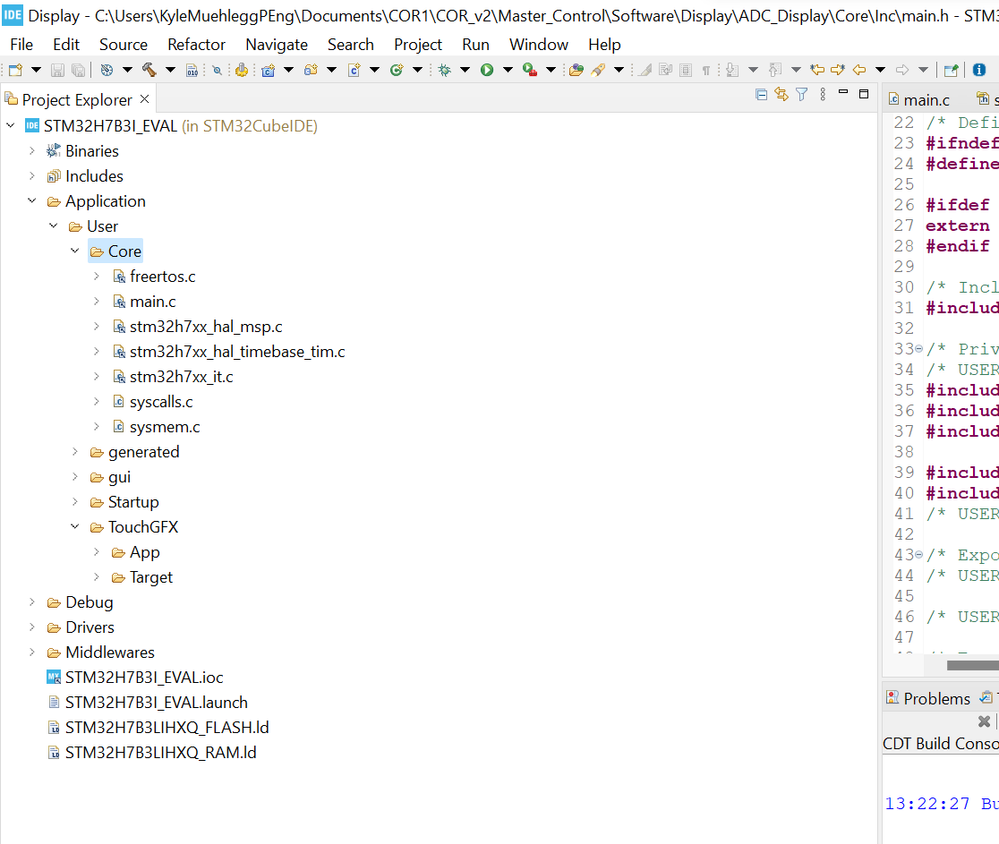
Task: Collapse the Application folder
Action: 32,201
